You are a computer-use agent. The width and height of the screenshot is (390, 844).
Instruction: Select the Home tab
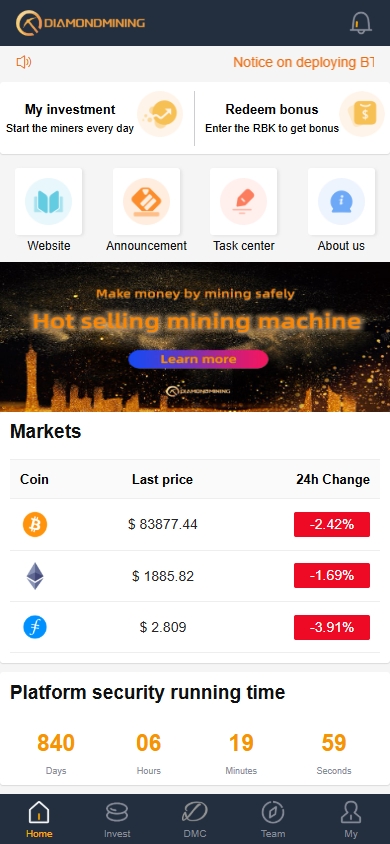(39, 820)
